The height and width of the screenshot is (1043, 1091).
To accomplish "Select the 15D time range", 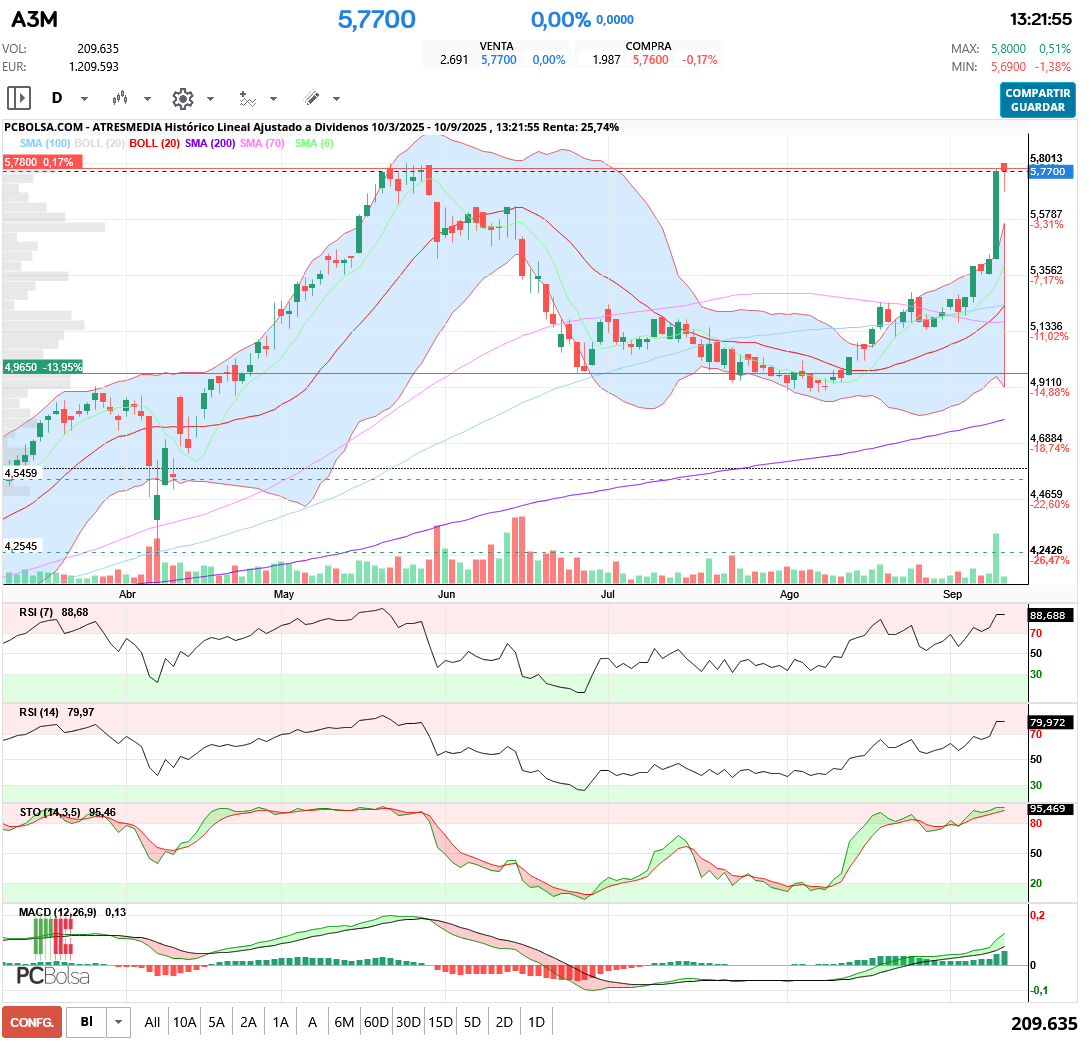I will tap(440, 1022).
